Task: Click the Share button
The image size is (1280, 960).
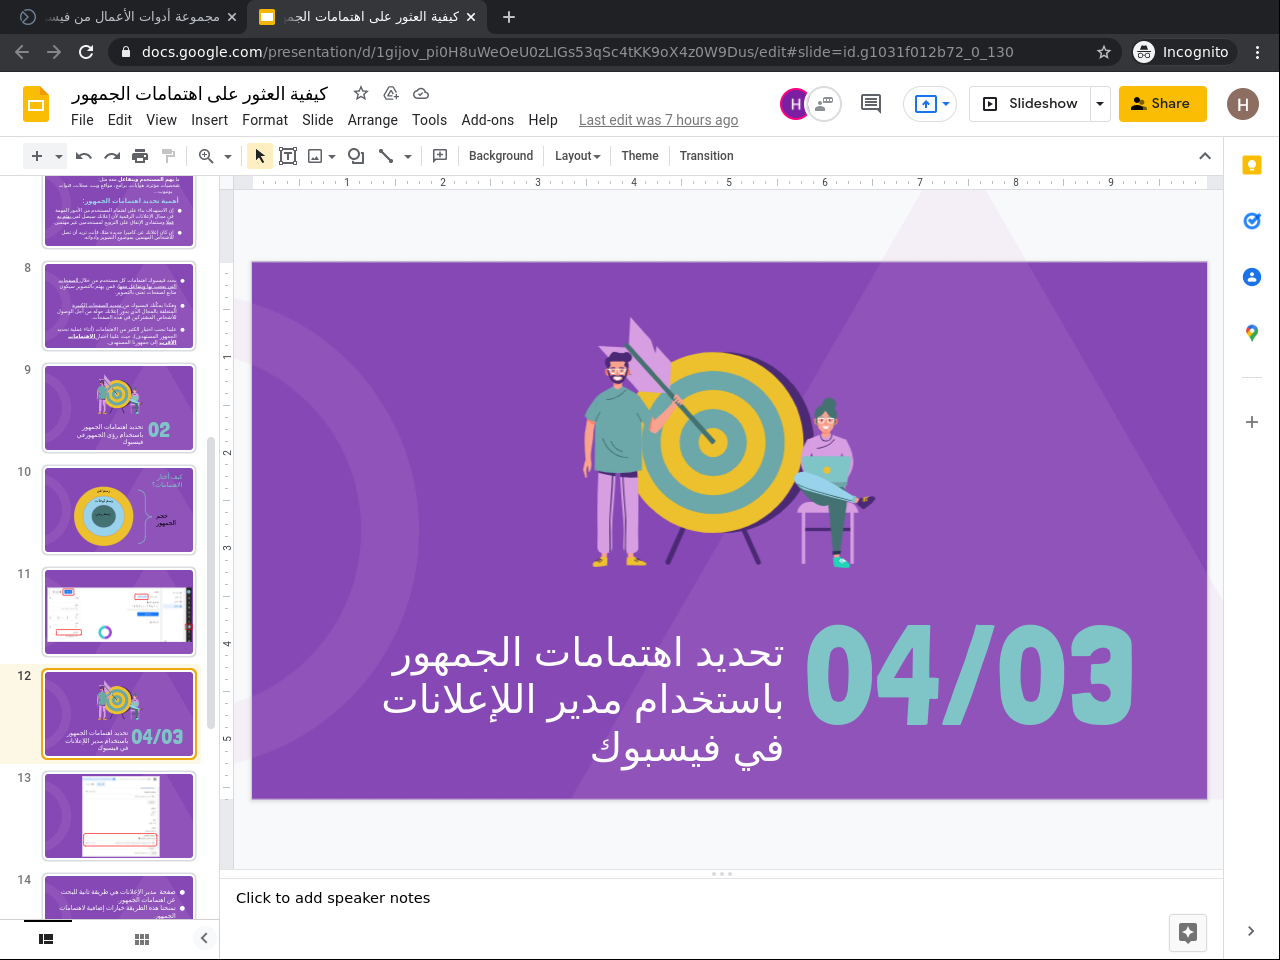Action: pos(1163,104)
